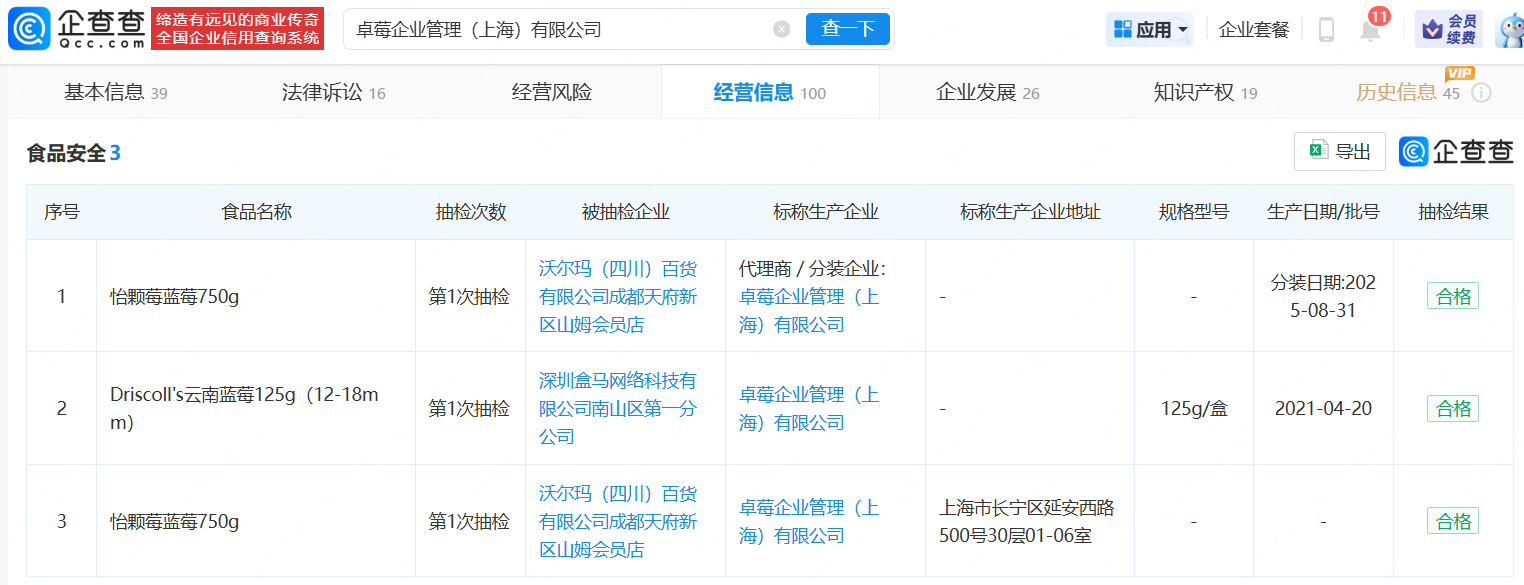Clear the search box with the x icon
Screen dimensions: 1524x585
click(782, 29)
